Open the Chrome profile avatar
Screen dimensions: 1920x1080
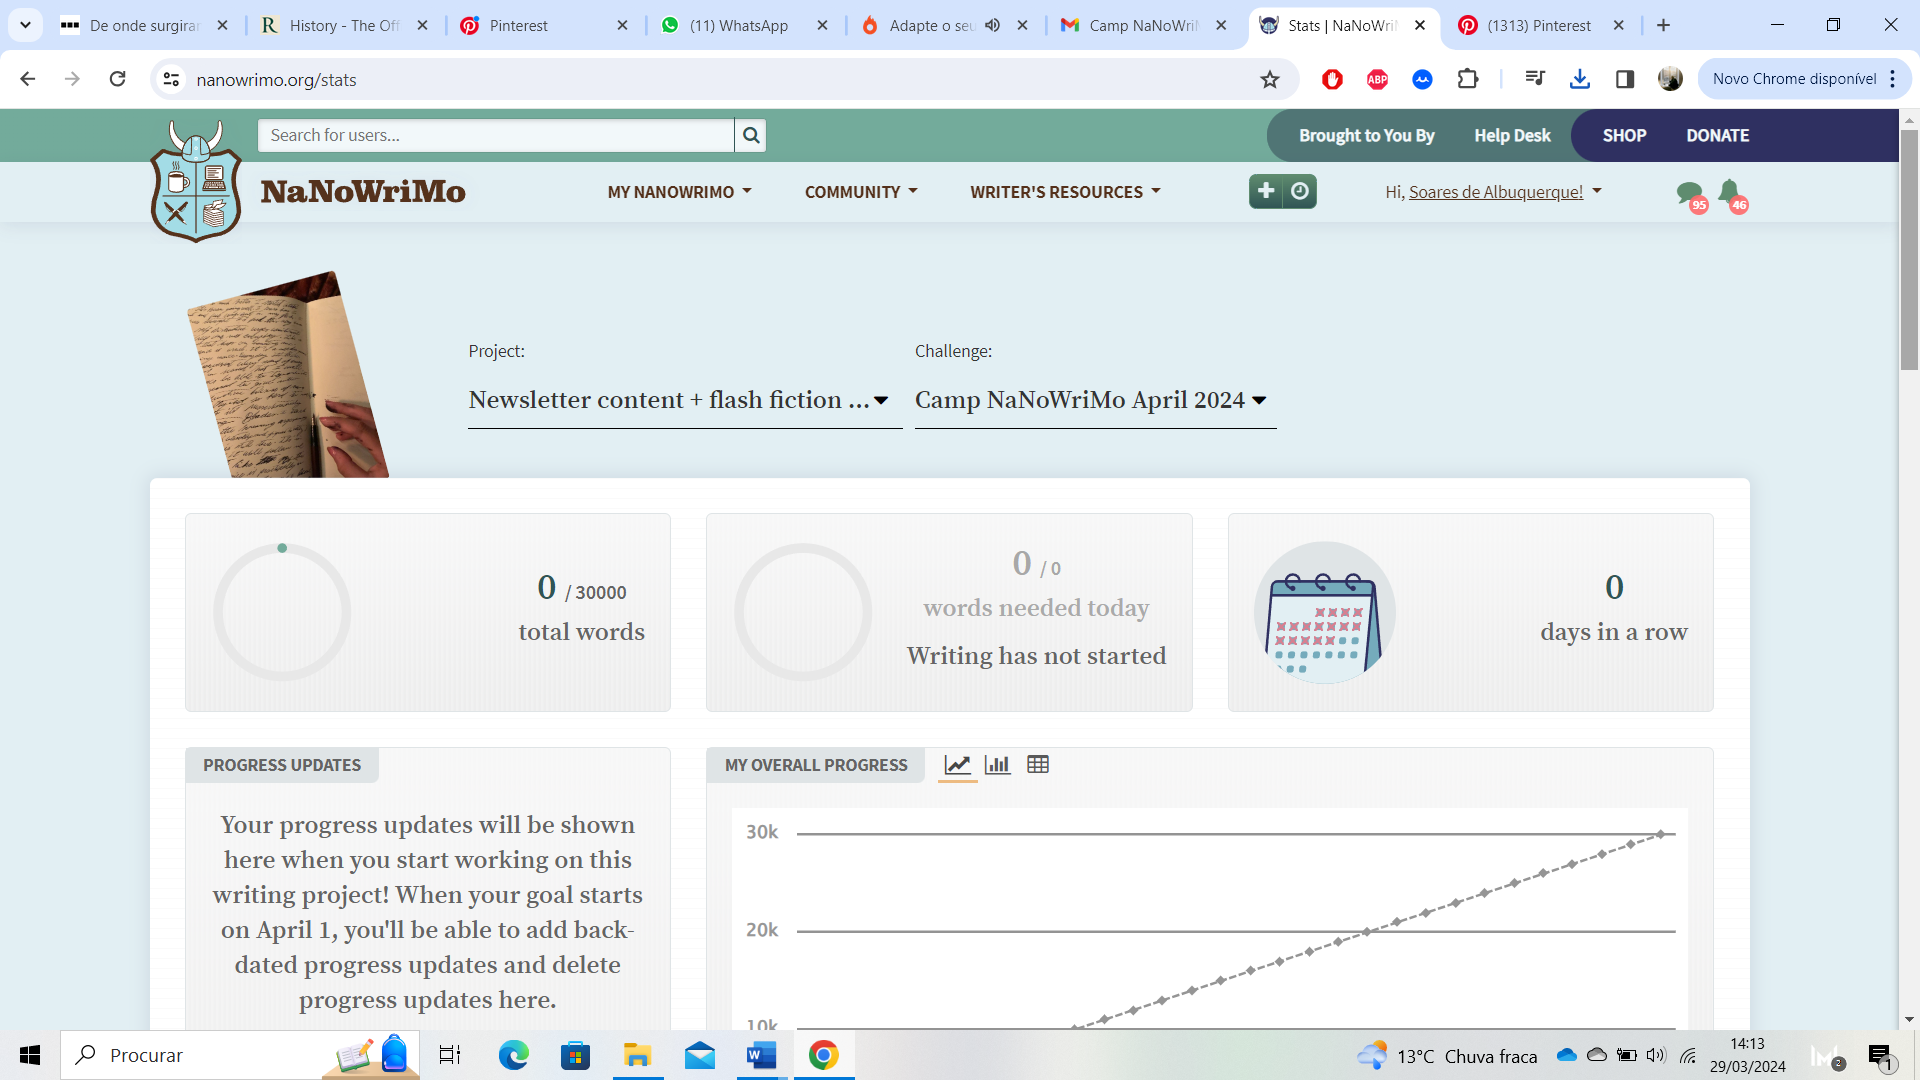[x=1670, y=79]
